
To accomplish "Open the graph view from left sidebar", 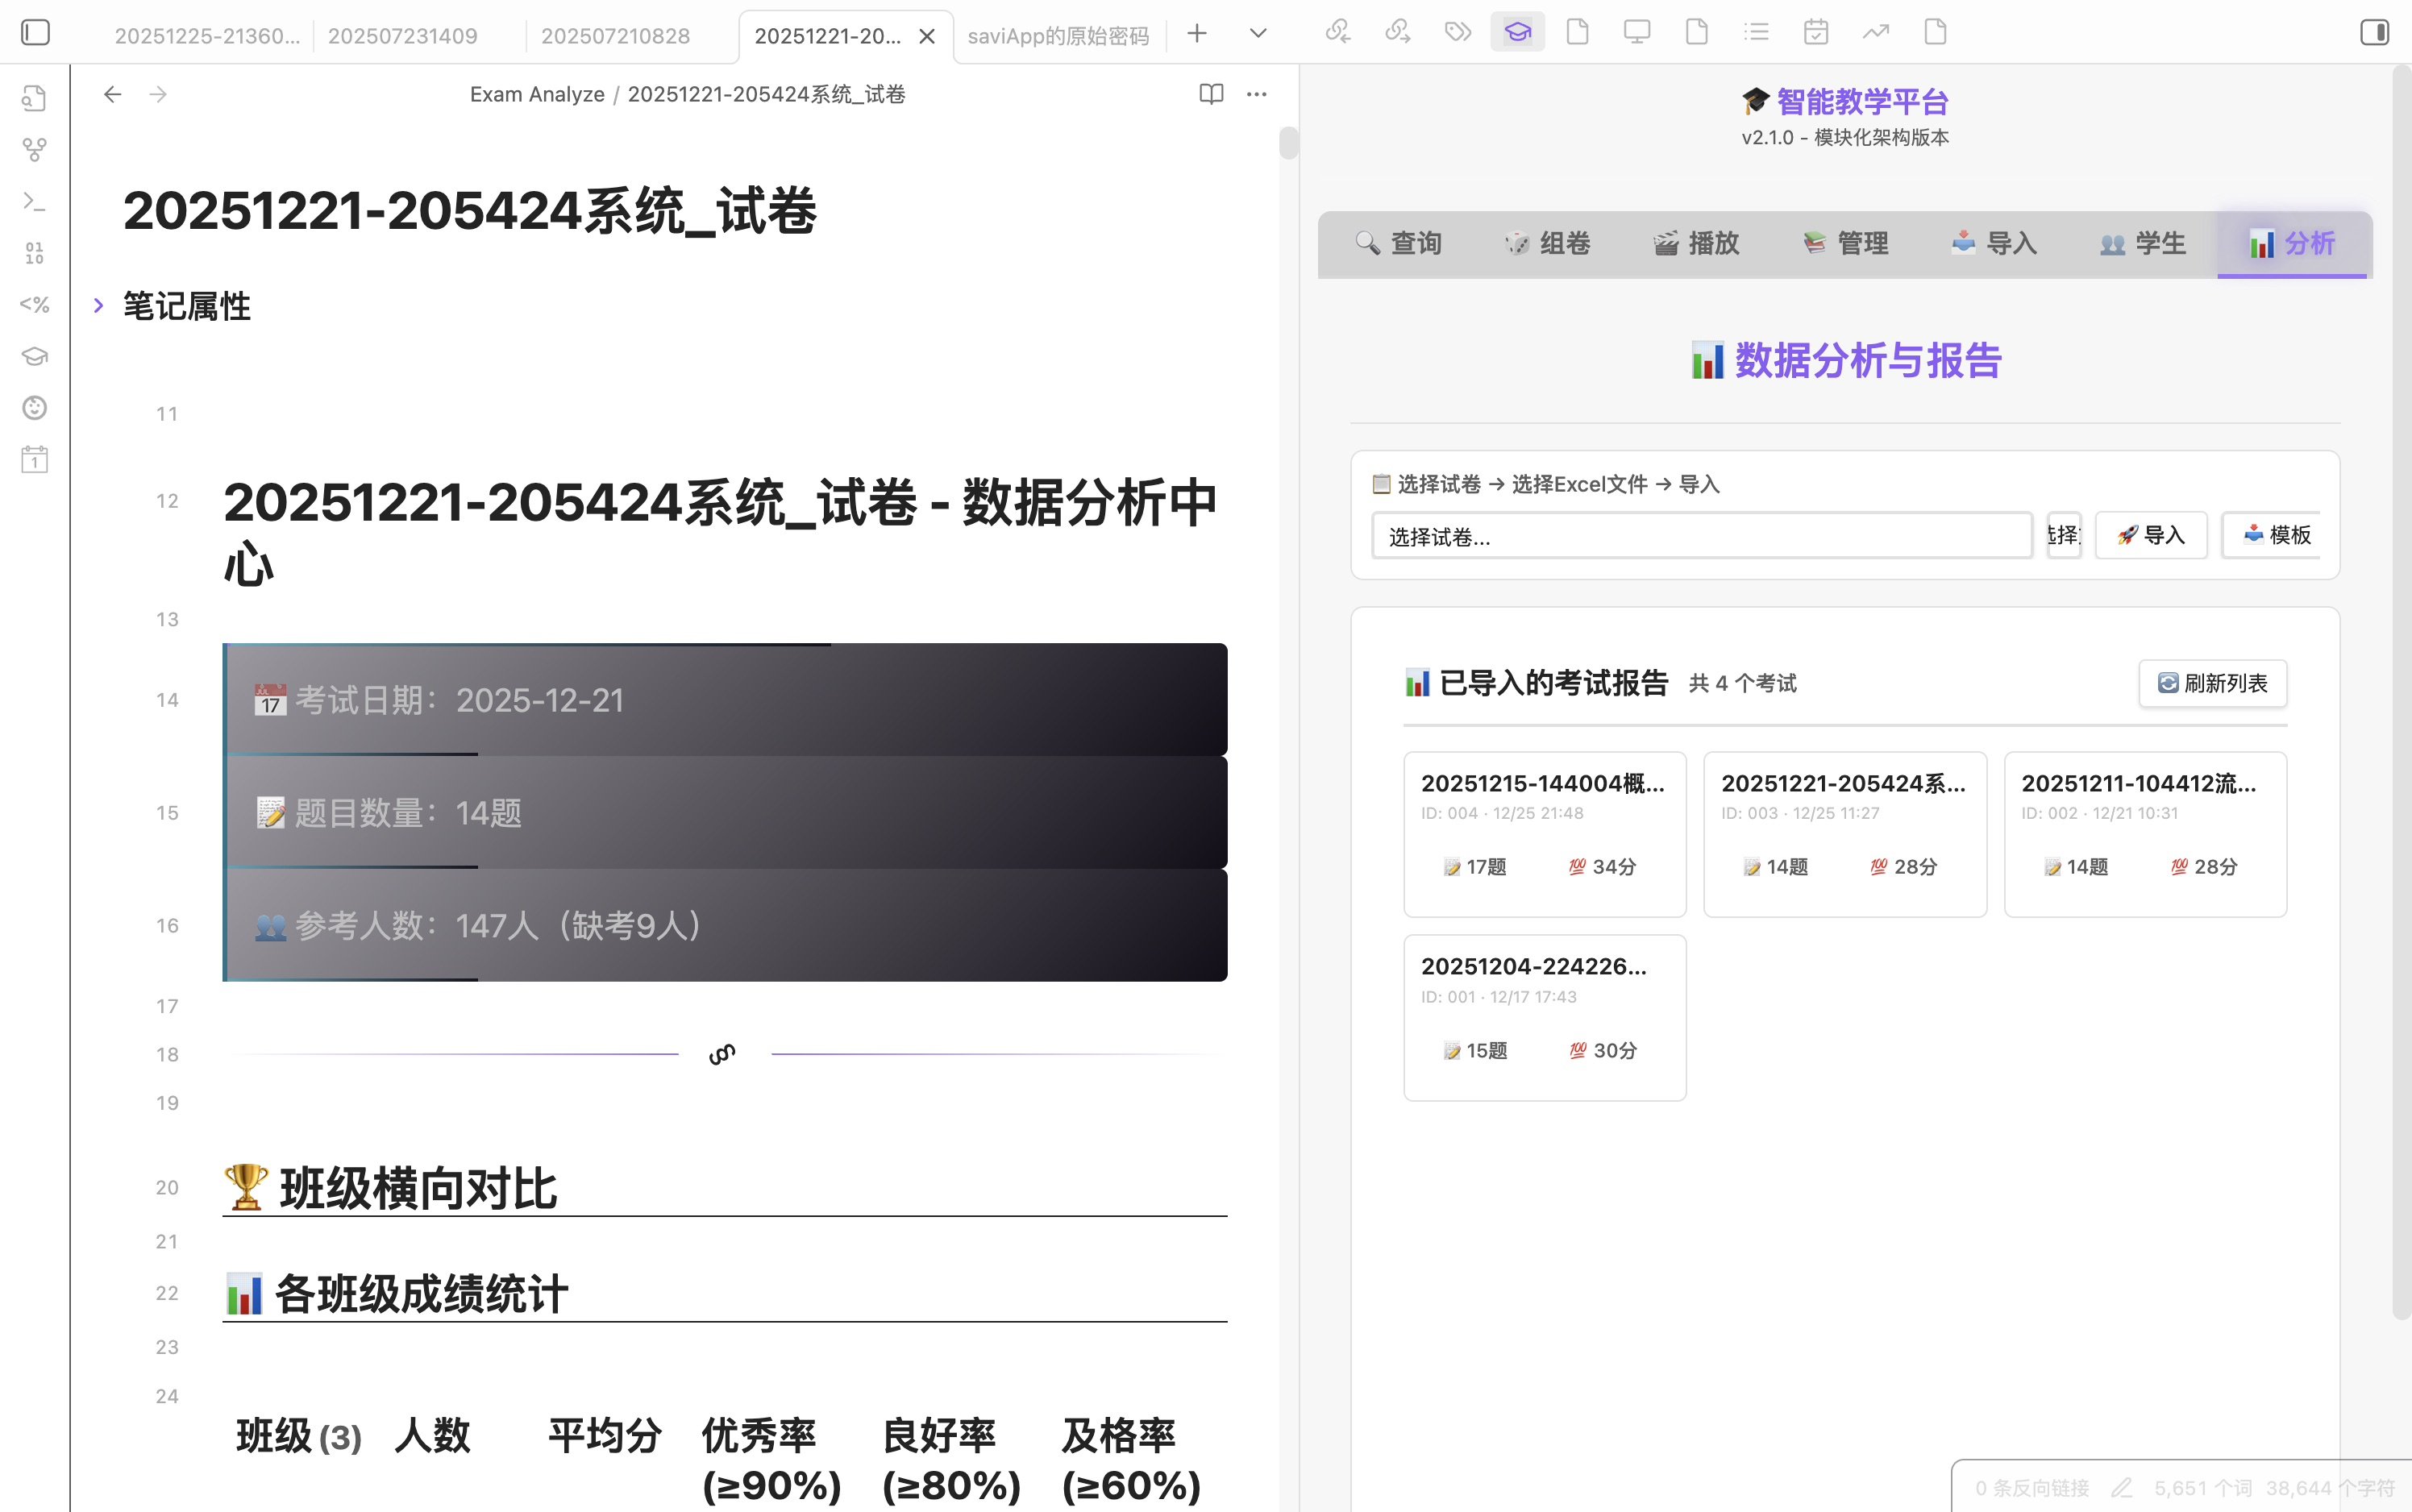I will (34, 148).
